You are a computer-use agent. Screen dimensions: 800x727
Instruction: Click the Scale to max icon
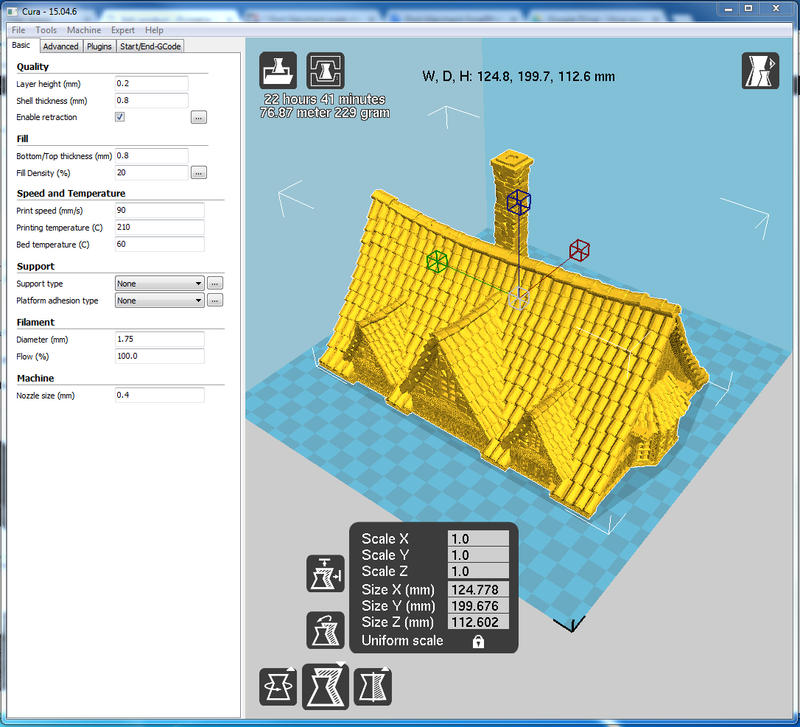coord(326,574)
